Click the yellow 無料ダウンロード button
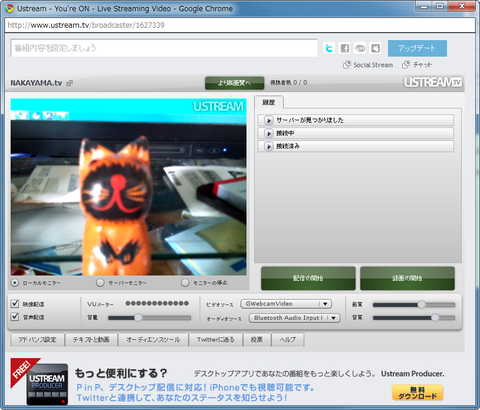Screen dimensions: 480x410 (x=417, y=393)
